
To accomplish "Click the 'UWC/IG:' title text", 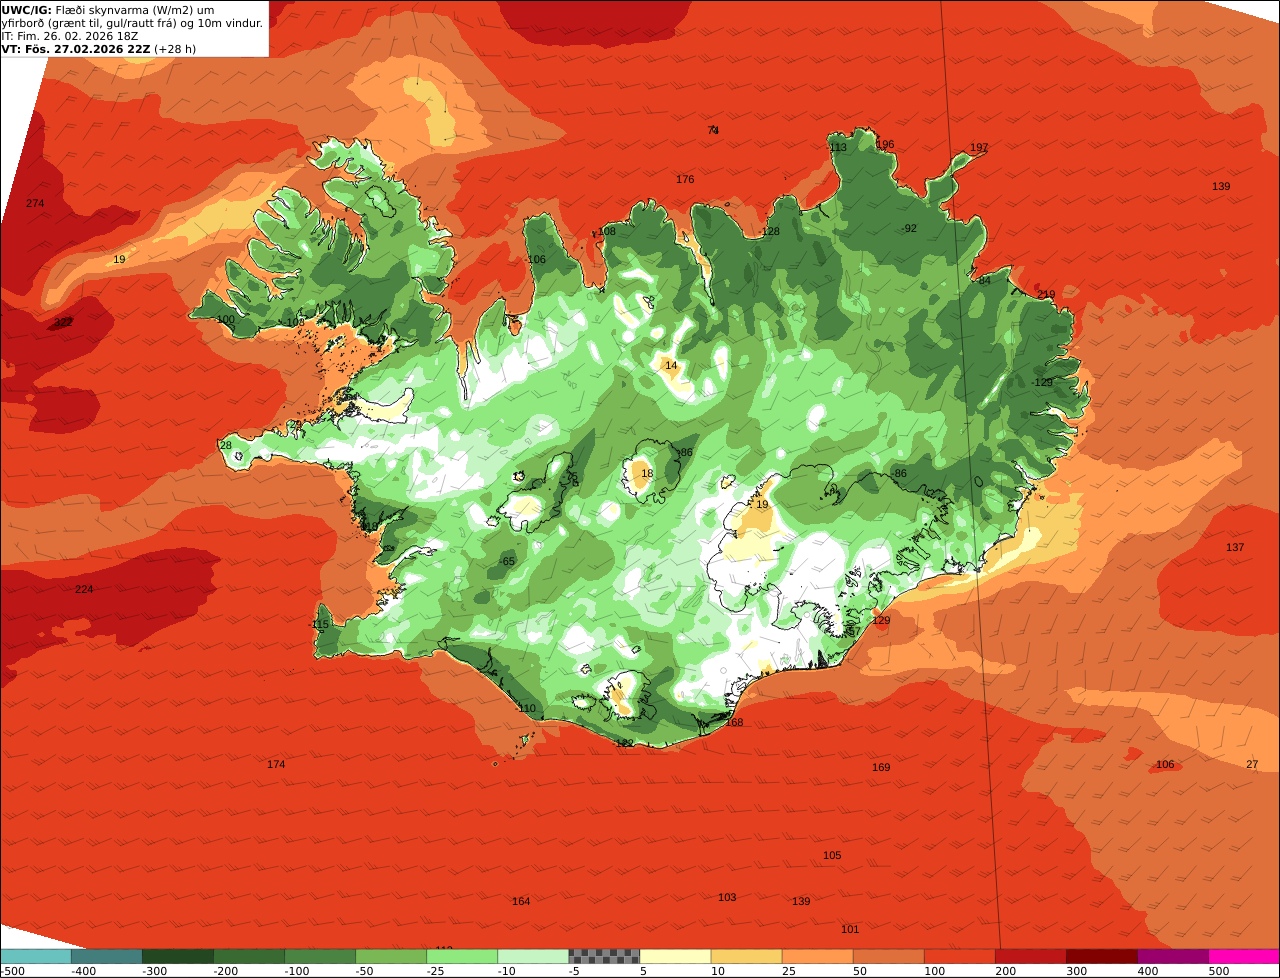I will pos(26,9).
